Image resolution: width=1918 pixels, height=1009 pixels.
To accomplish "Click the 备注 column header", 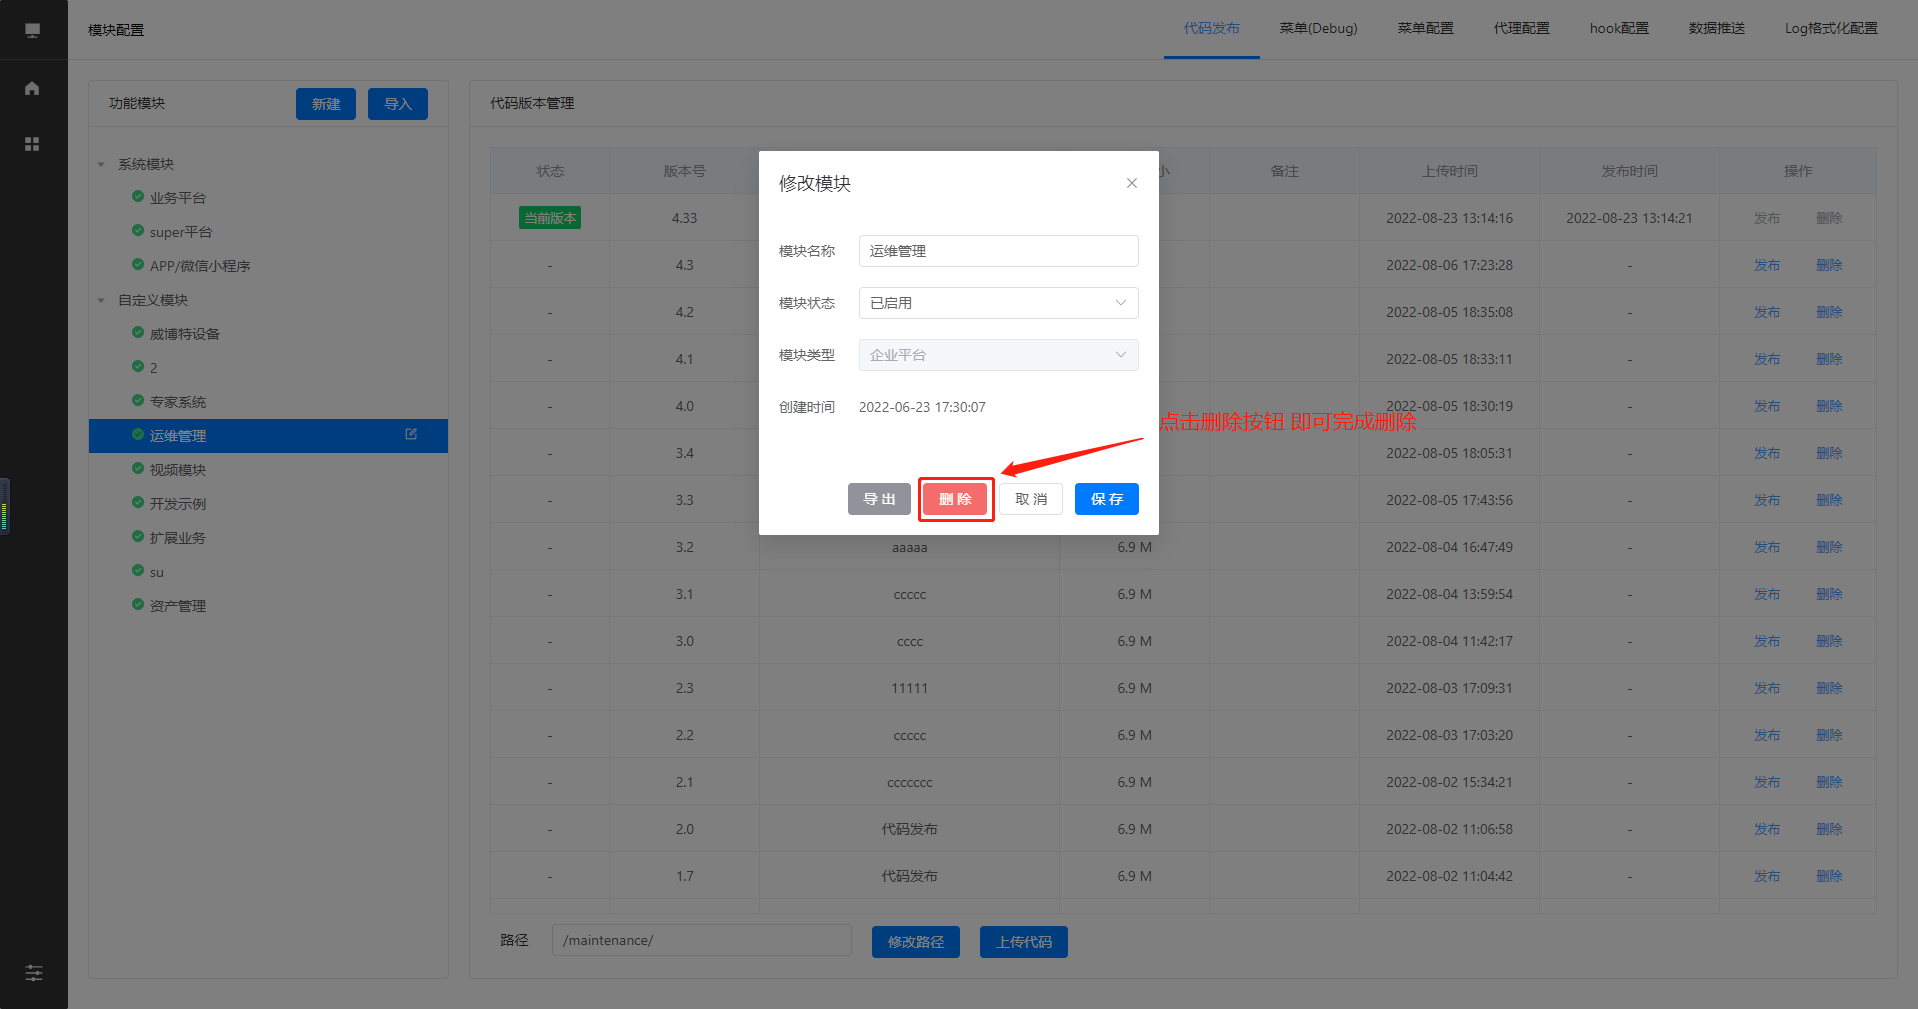I will pyautogui.click(x=1284, y=171).
